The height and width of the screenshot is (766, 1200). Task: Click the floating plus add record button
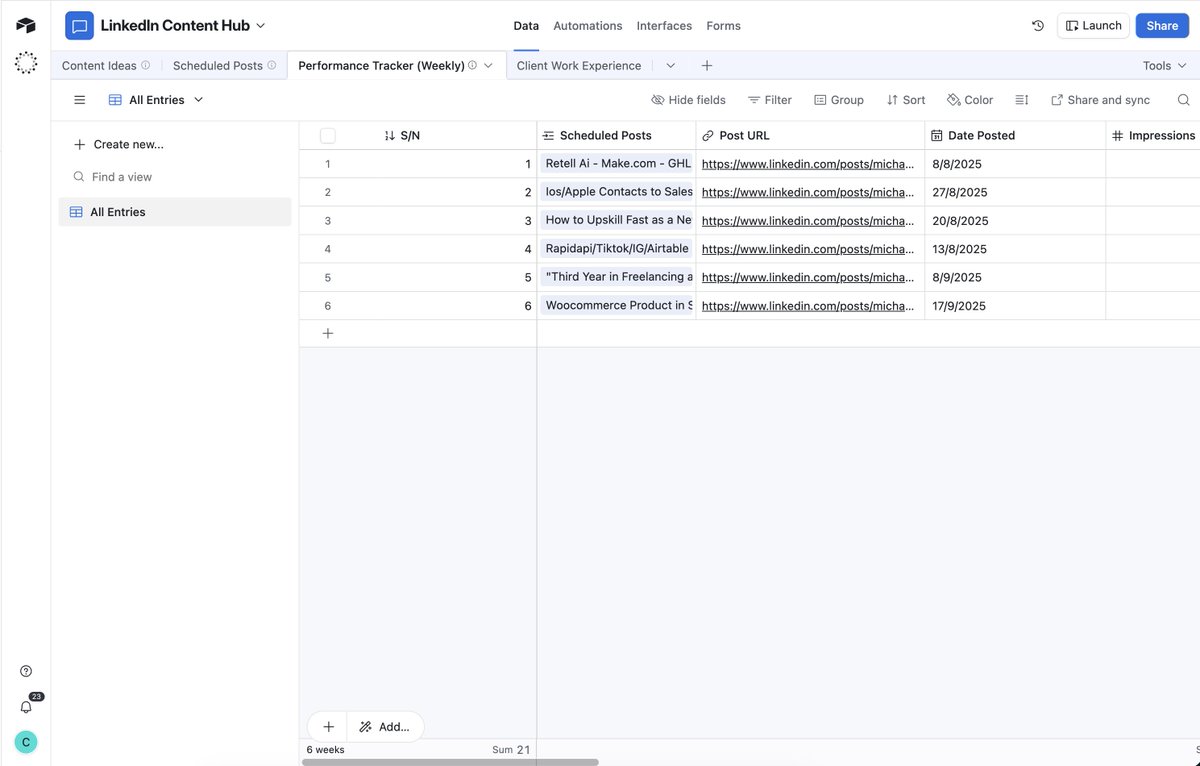pos(327,727)
